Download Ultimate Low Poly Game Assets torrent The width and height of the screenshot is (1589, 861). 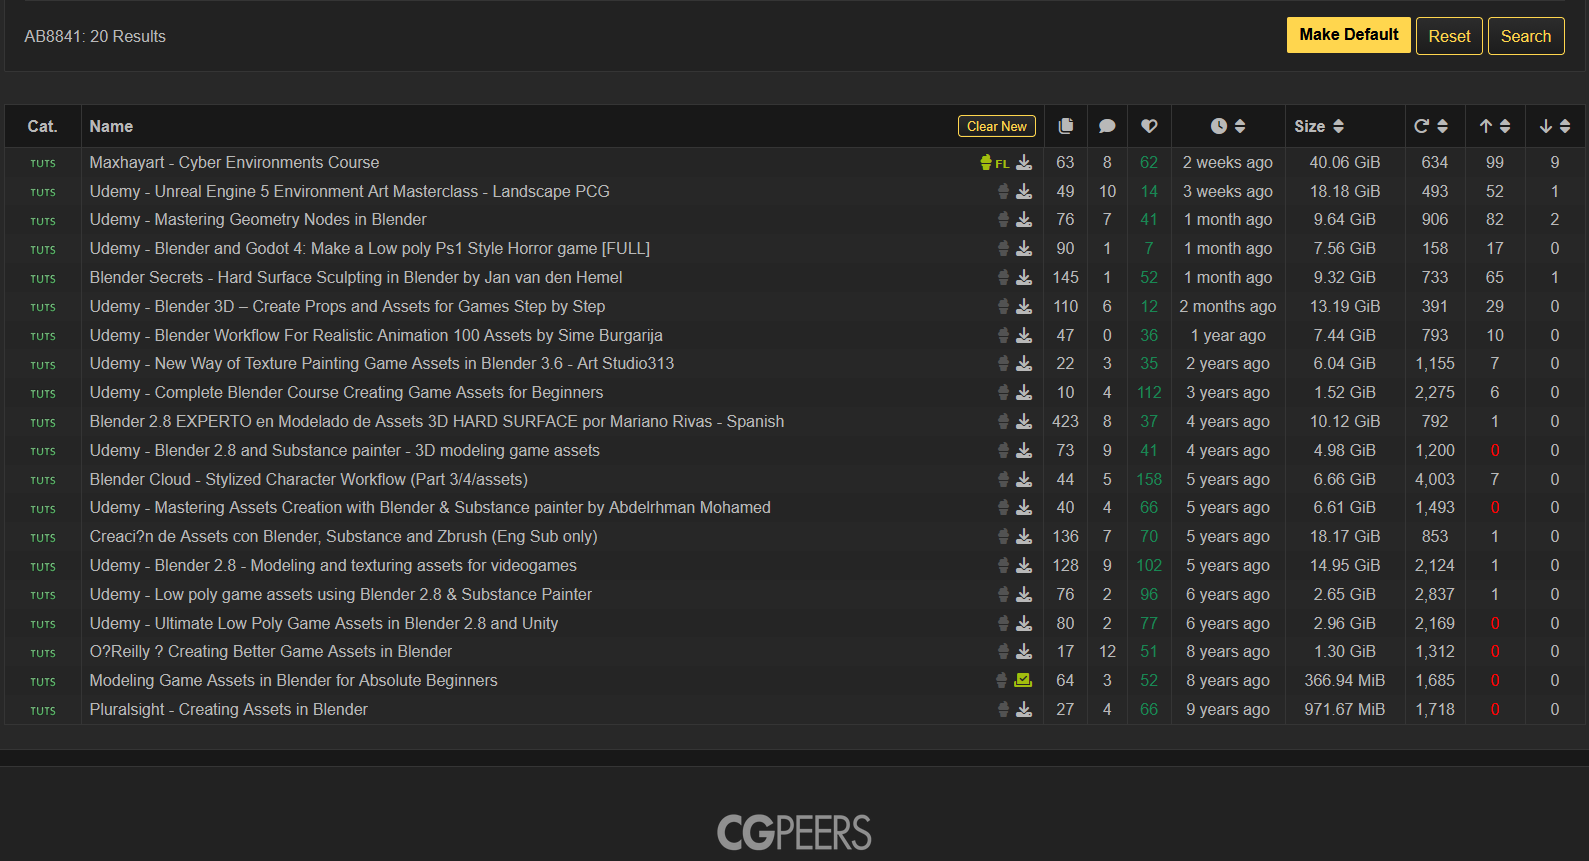coord(1024,623)
